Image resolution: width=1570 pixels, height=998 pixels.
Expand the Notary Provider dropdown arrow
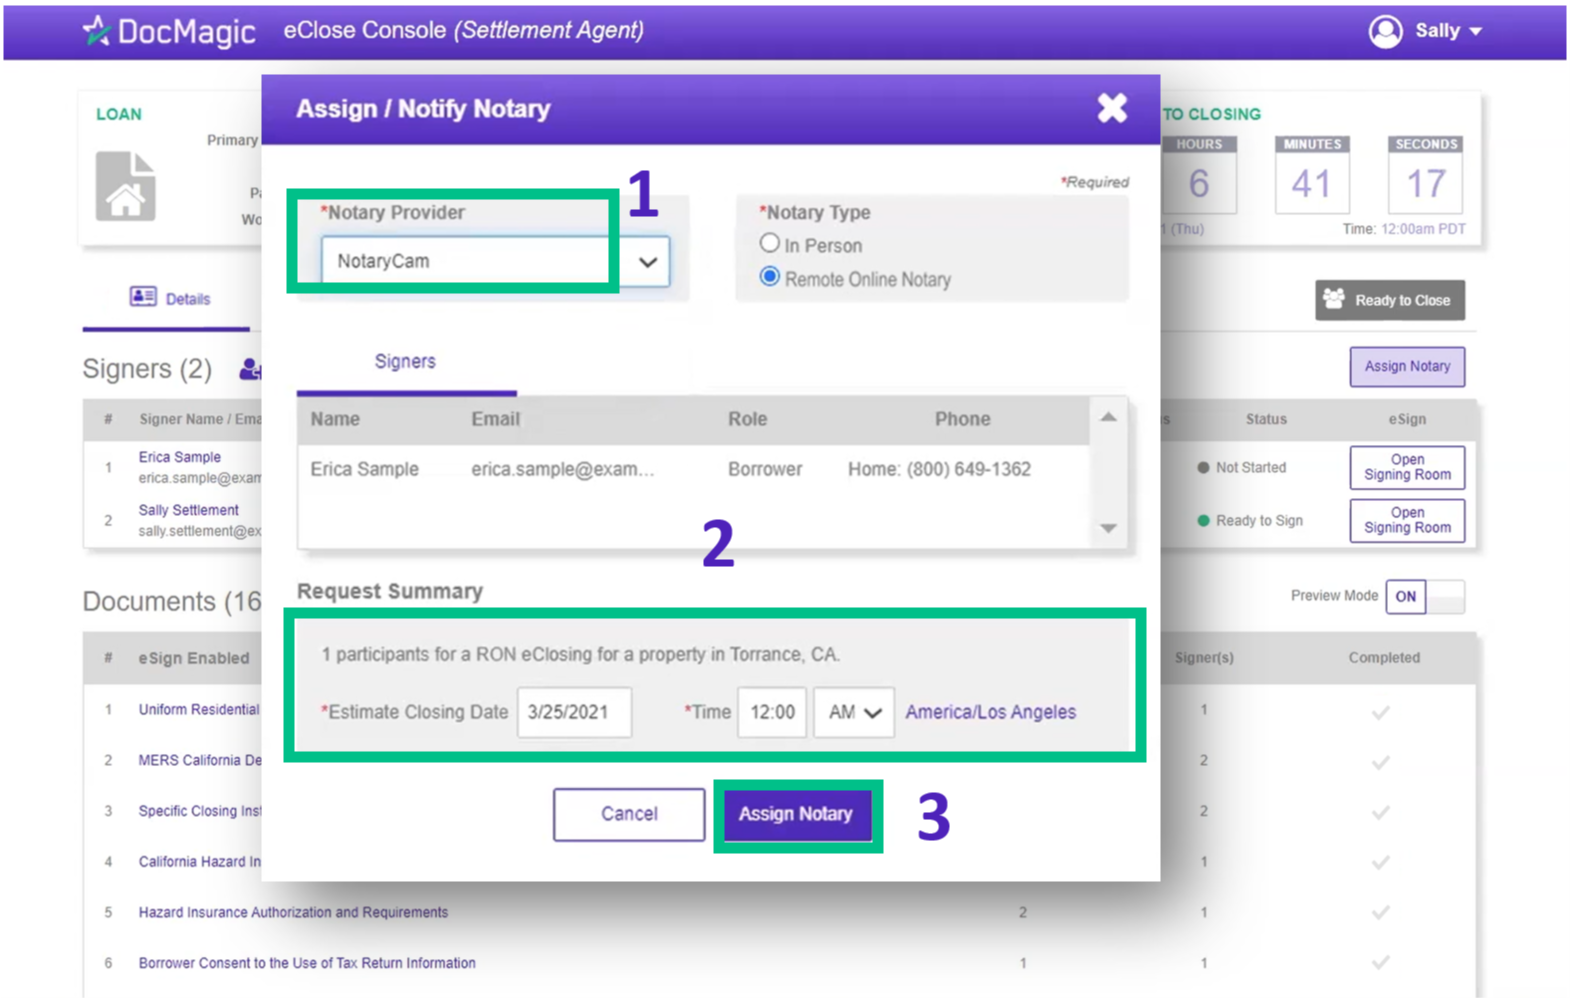click(x=648, y=262)
